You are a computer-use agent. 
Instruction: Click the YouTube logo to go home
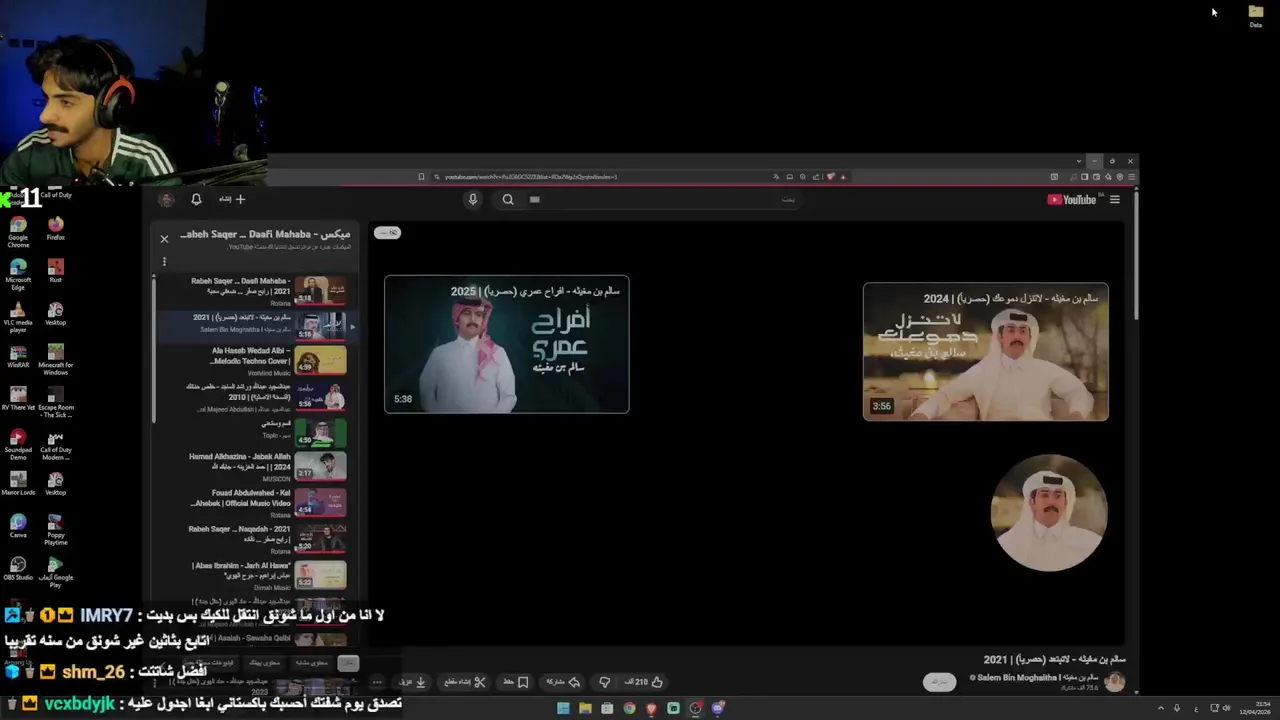(1072, 199)
